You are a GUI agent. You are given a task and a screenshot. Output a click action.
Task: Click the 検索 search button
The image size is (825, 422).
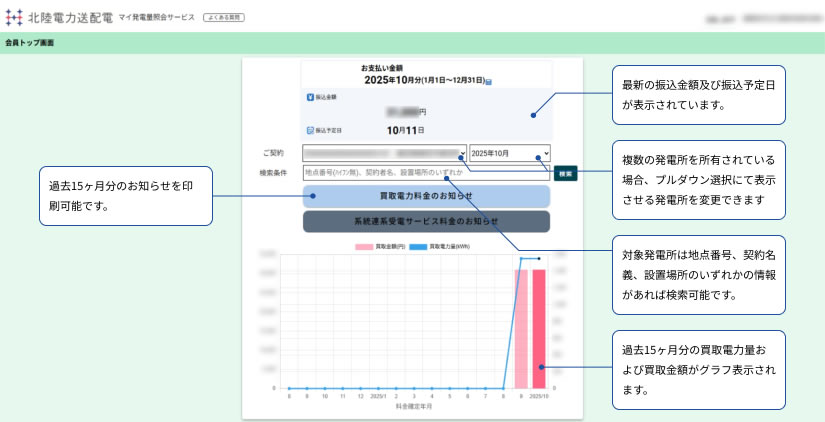[566, 173]
